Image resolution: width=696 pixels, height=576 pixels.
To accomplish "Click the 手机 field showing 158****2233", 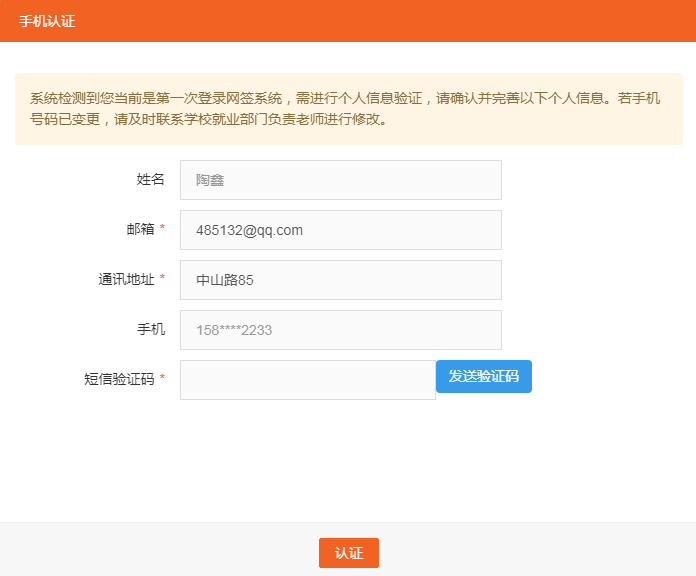I will (341, 330).
